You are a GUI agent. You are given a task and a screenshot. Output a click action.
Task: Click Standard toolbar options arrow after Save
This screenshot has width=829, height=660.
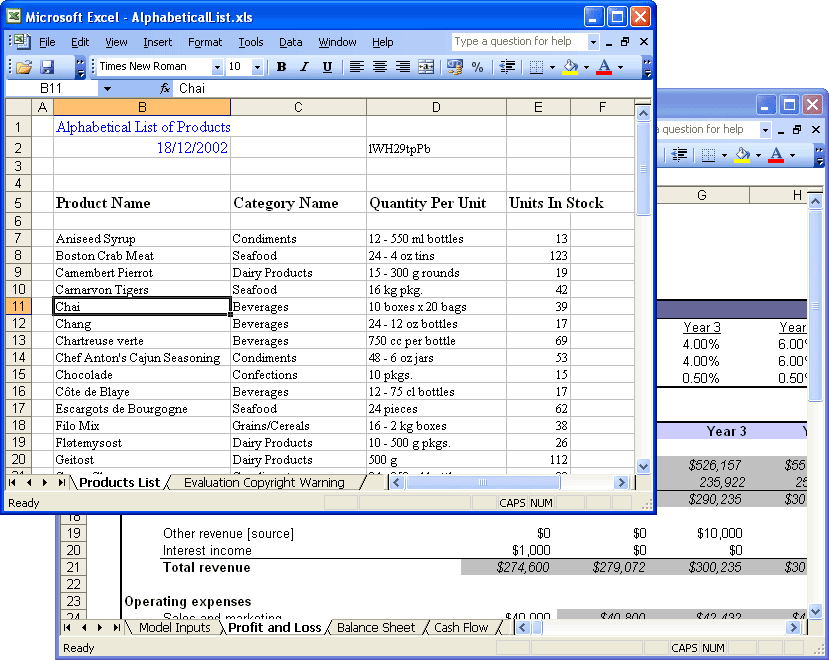(80, 67)
